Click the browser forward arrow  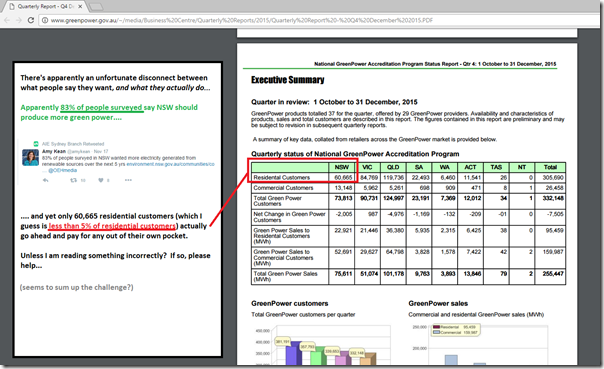(19, 20)
